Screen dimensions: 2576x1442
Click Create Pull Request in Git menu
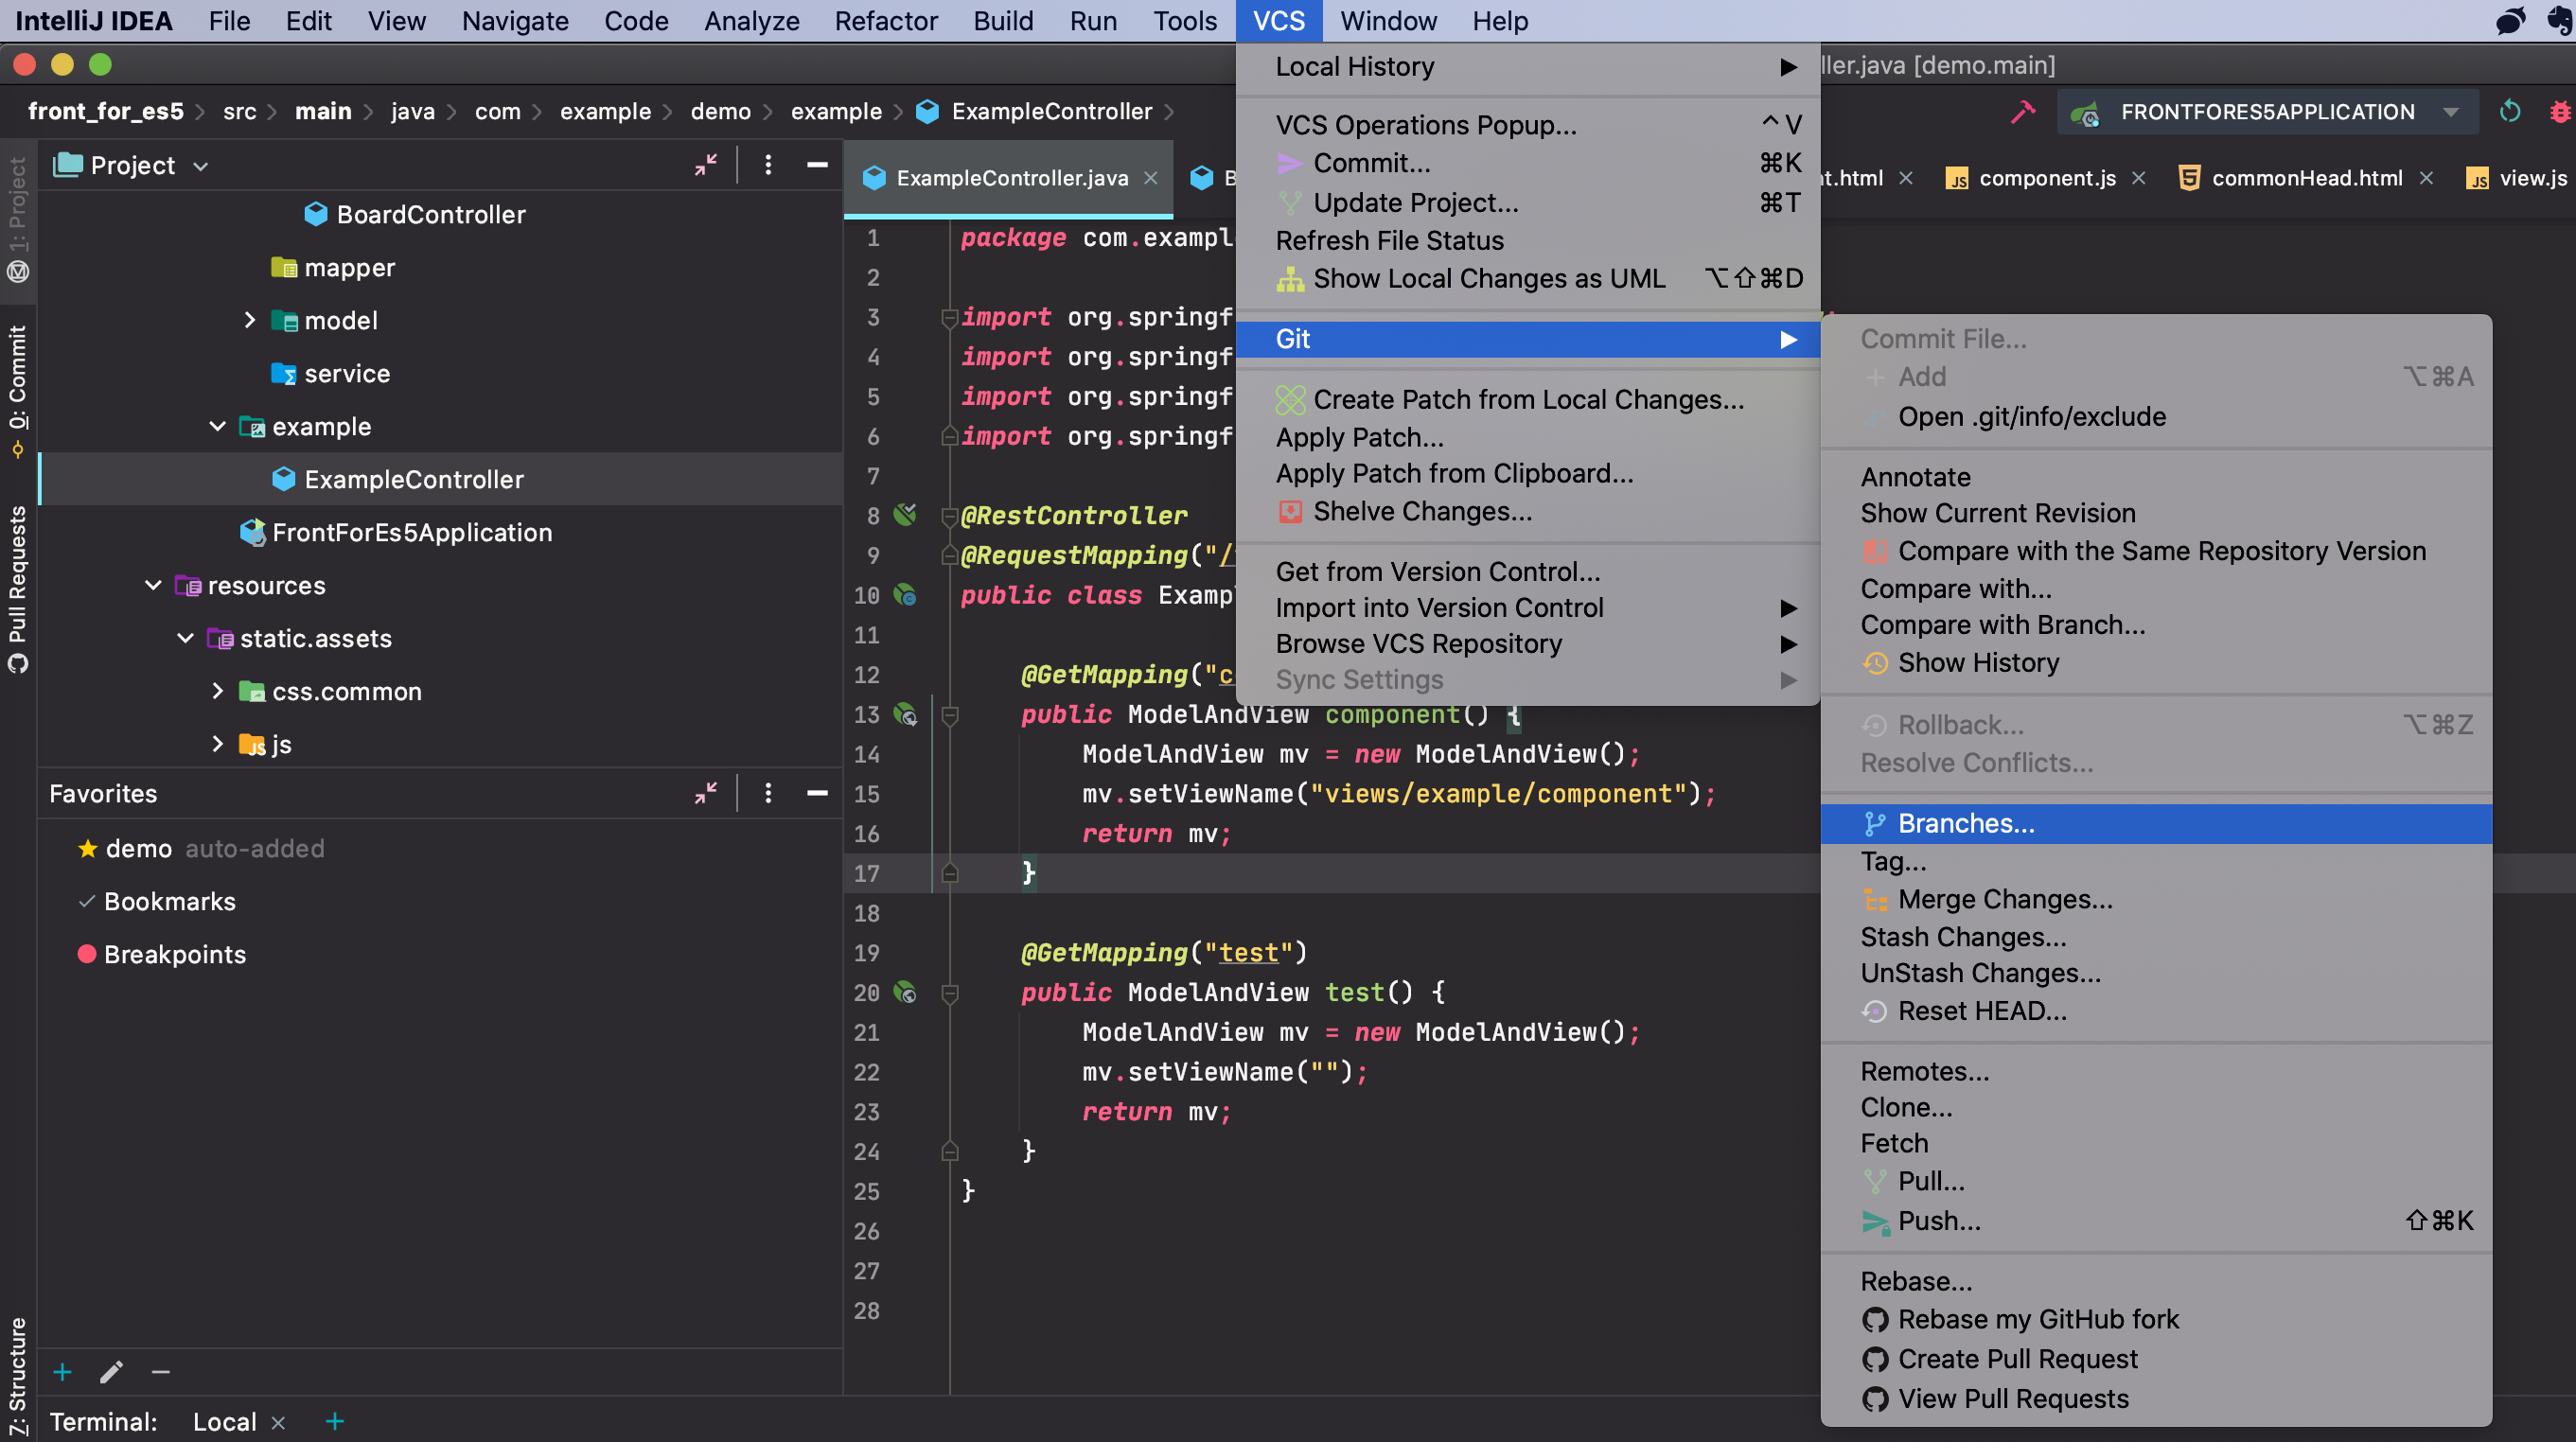[2017, 1359]
